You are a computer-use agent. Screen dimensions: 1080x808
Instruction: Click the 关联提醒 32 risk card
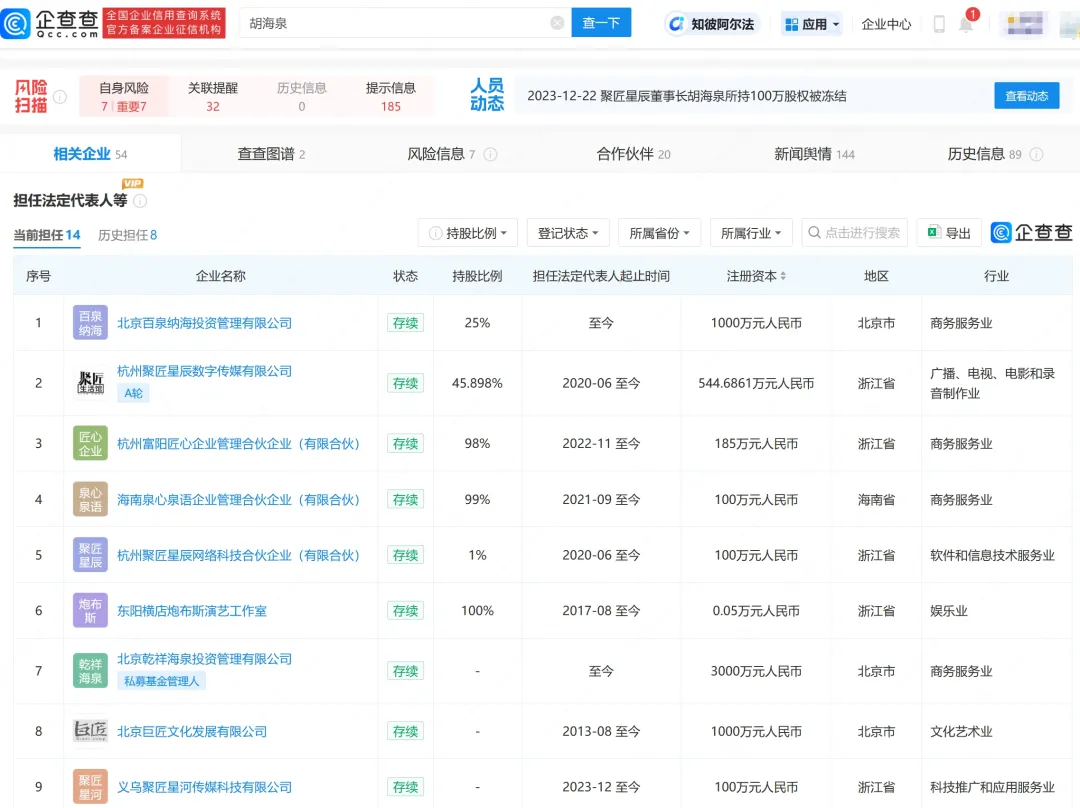[213, 96]
